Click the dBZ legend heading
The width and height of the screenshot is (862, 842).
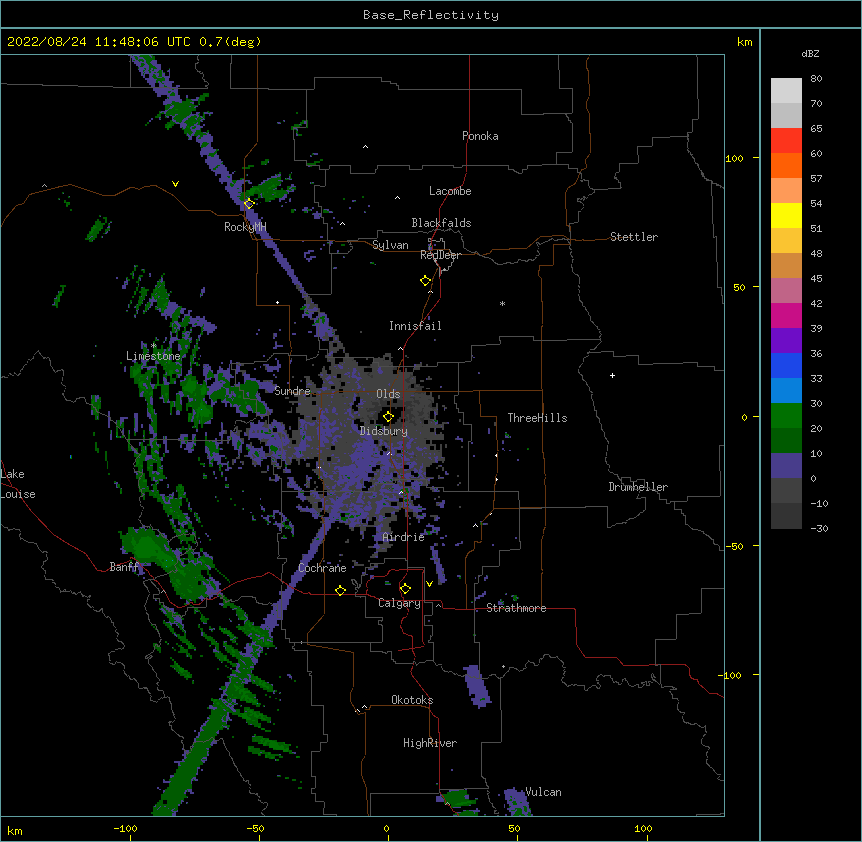coord(810,54)
